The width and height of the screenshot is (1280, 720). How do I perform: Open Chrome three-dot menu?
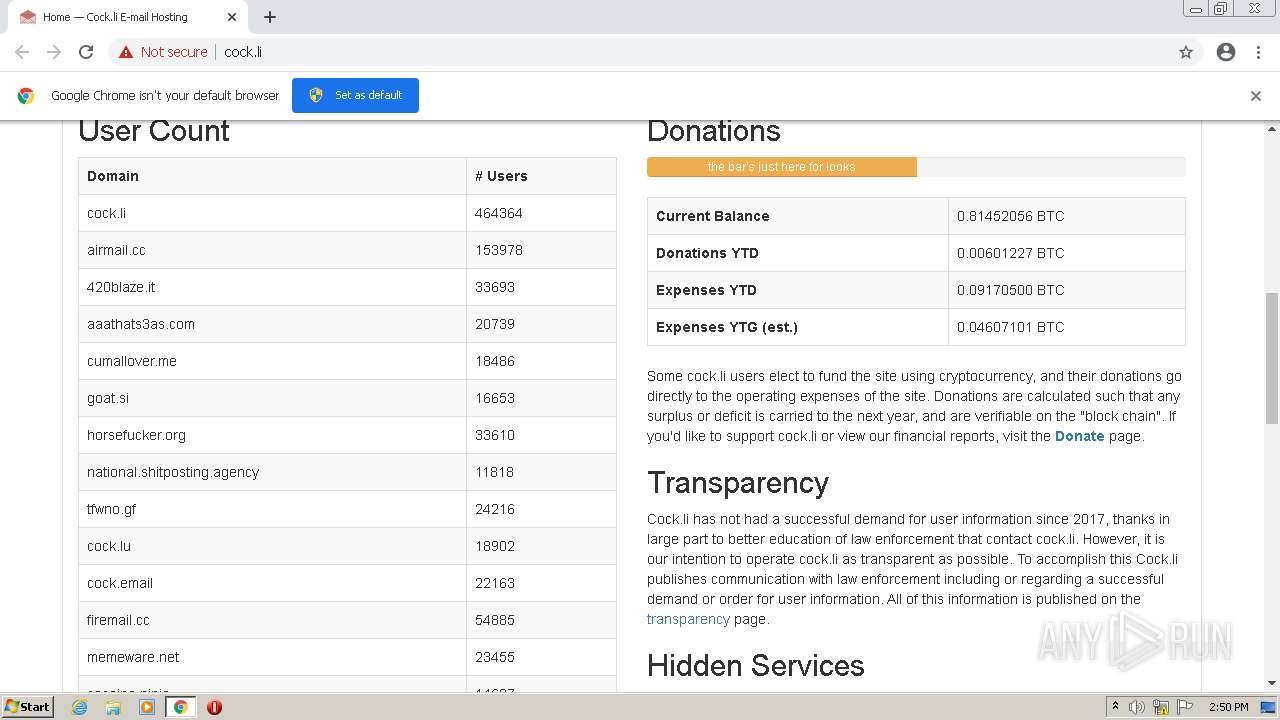coord(1258,52)
